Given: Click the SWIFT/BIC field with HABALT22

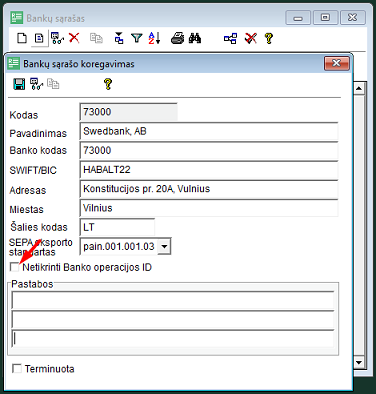Looking at the screenshot, I should [209, 170].
